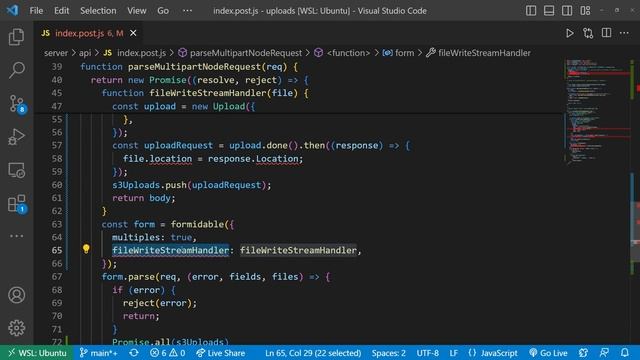Click 'response.Location' on line 58
The width and height of the screenshot is (640, 360).
[x=253, y=159]
